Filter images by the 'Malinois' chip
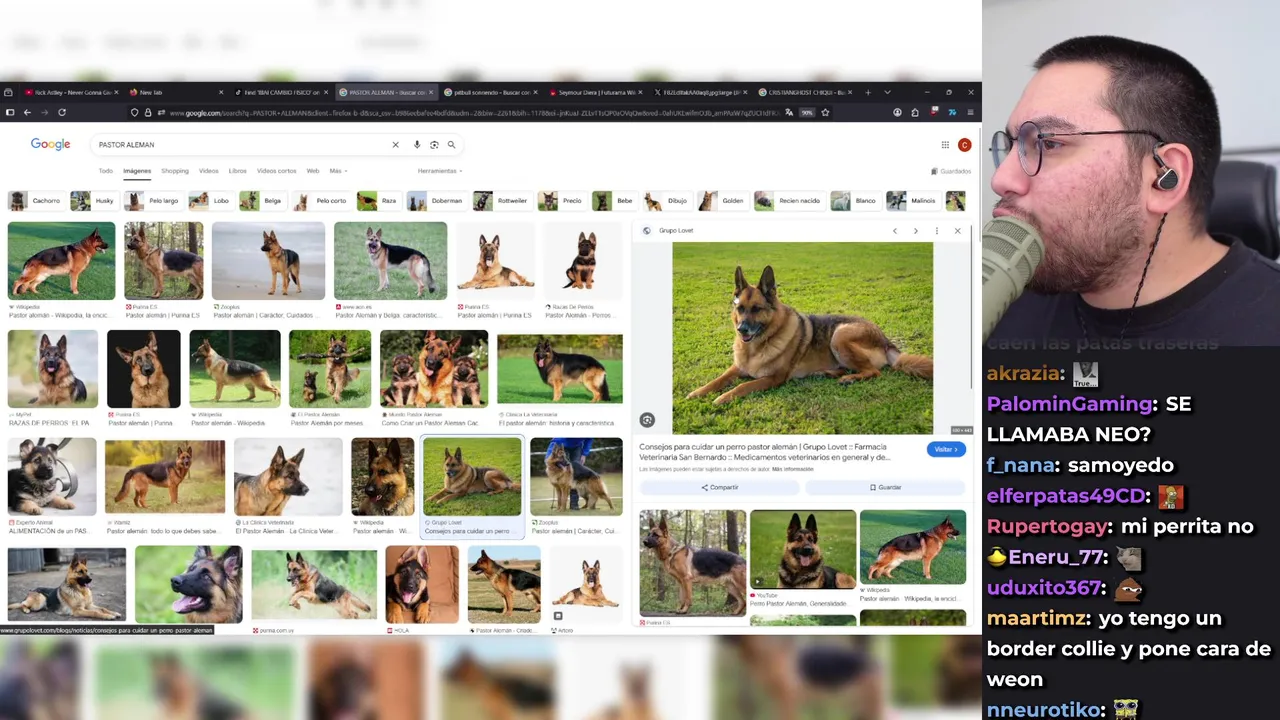 (913, 201)
